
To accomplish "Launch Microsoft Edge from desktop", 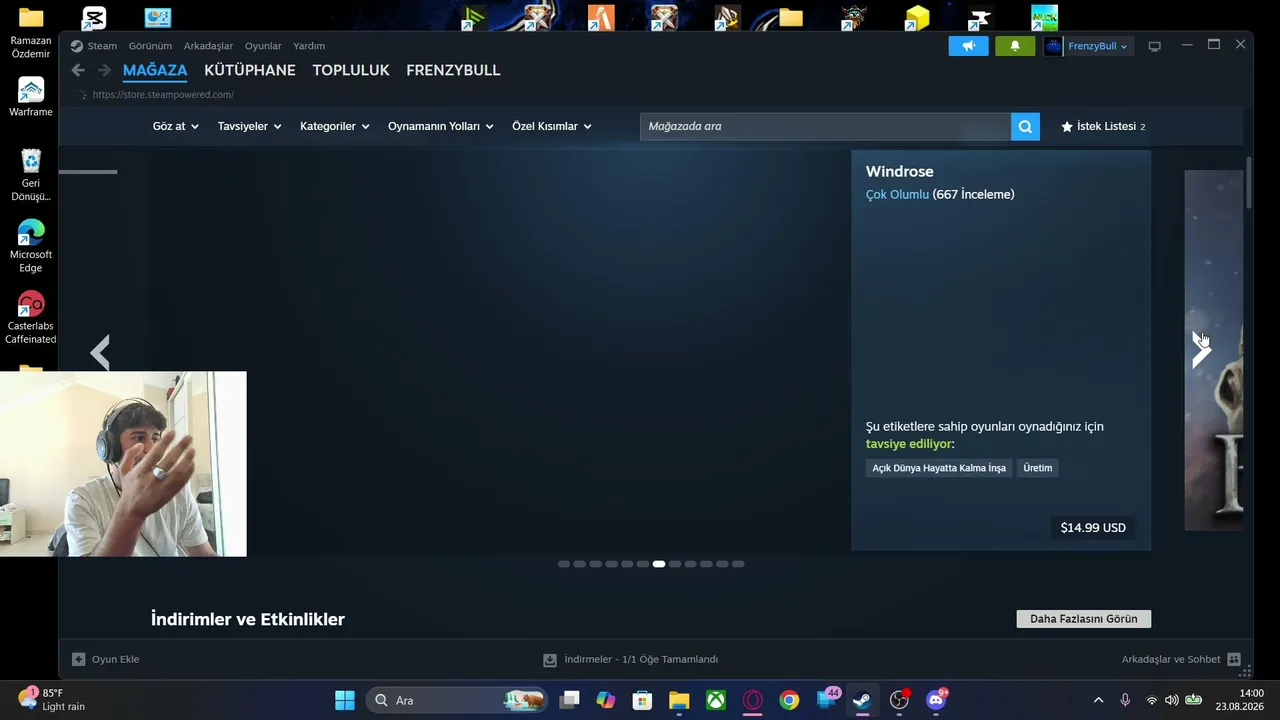I will [31, 246].
